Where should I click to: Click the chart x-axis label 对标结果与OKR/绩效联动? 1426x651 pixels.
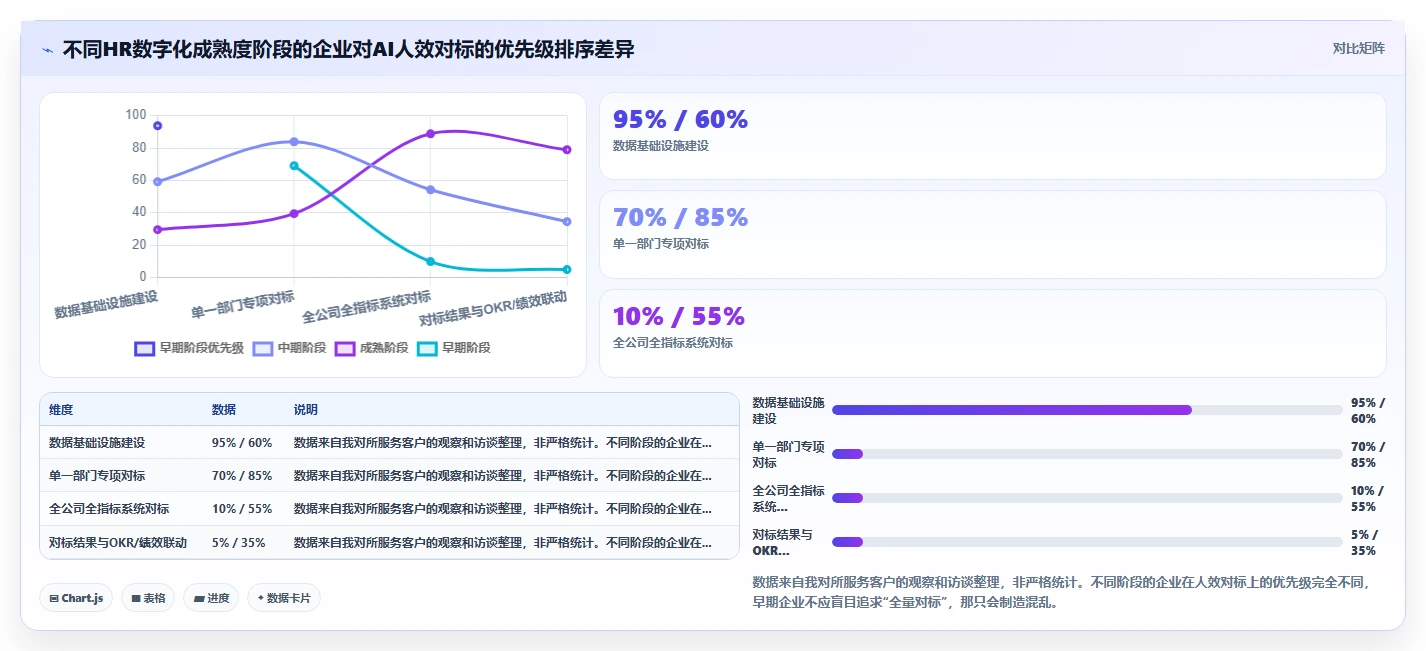click(x=493, y=309)
